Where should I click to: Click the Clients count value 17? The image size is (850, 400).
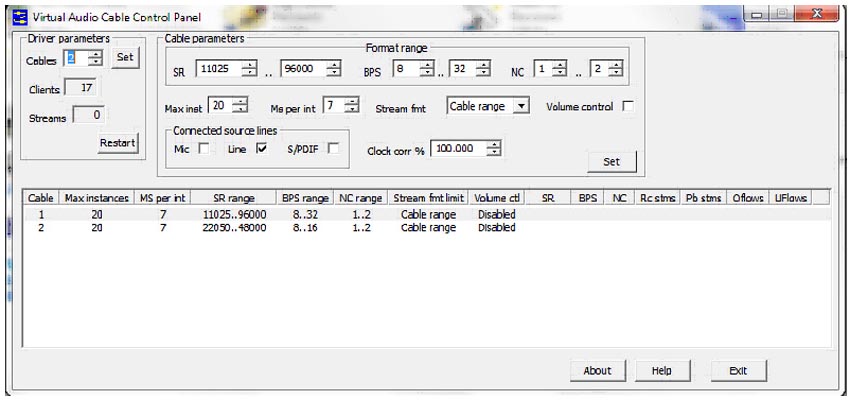pos(82,87)
